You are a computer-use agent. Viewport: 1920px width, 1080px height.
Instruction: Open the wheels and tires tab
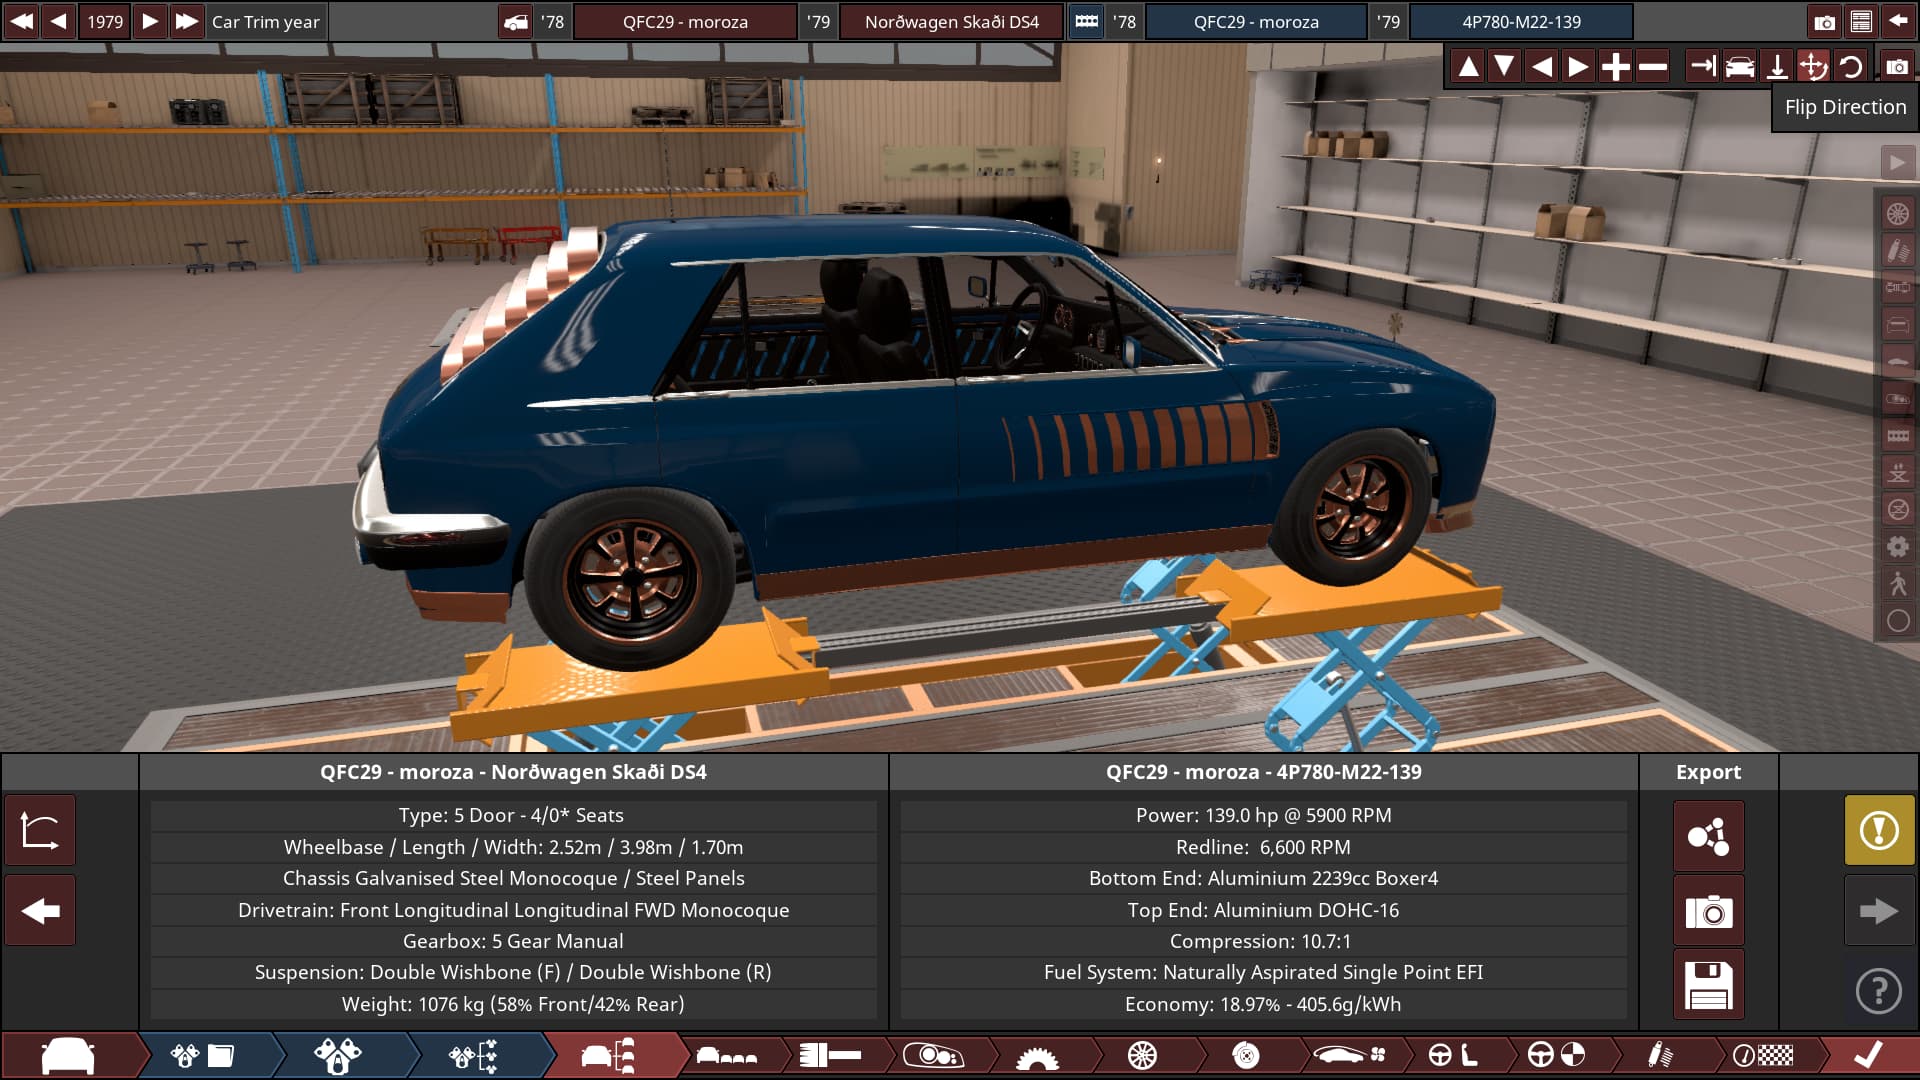(x=1141, y=1055)
